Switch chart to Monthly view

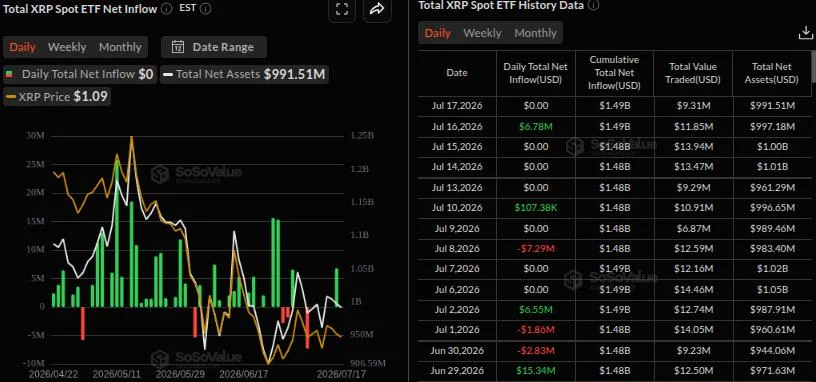pyautogui.click(x=120, y=47)
